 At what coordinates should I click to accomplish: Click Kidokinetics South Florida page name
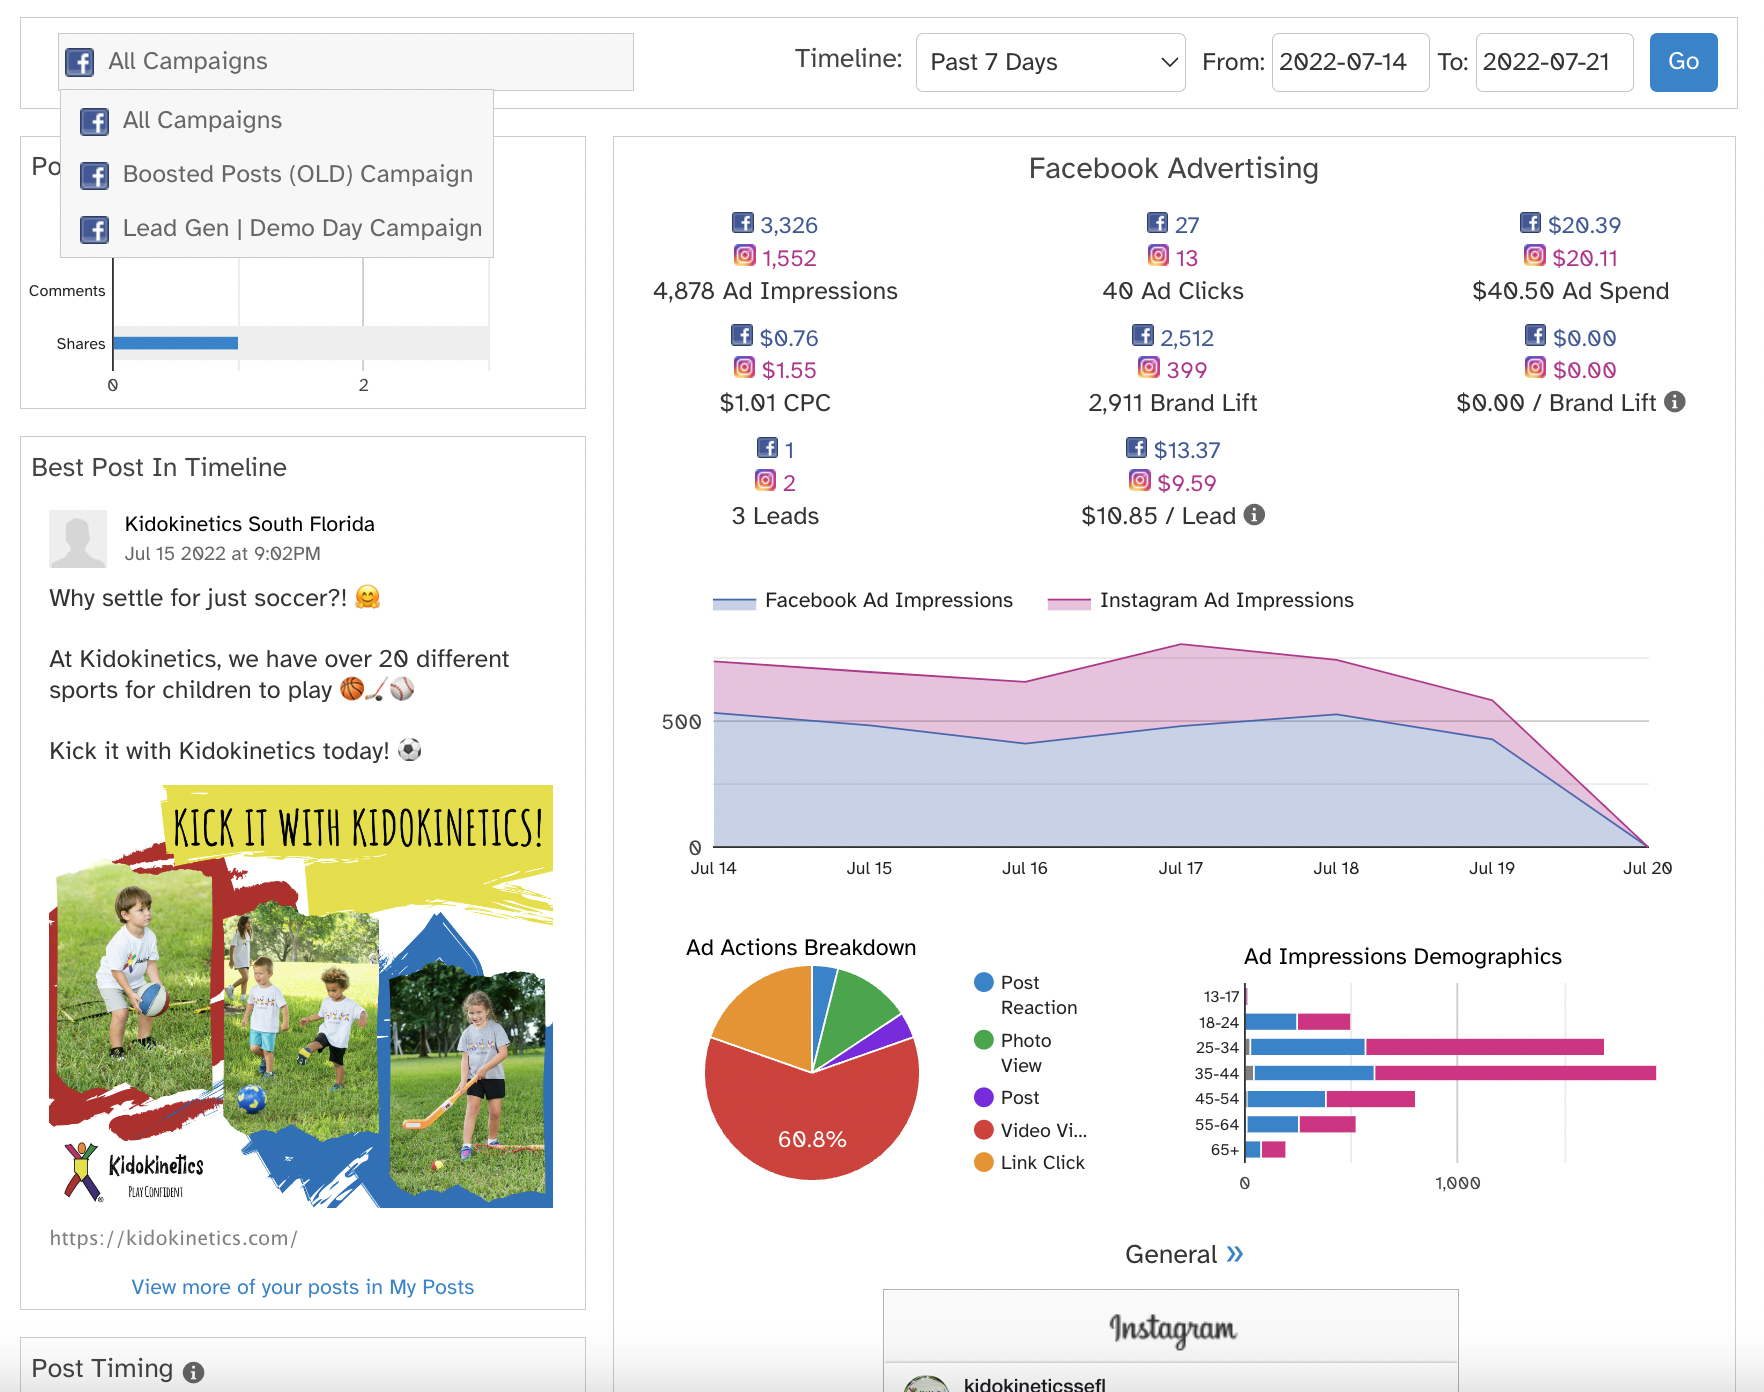pos(250,524)
